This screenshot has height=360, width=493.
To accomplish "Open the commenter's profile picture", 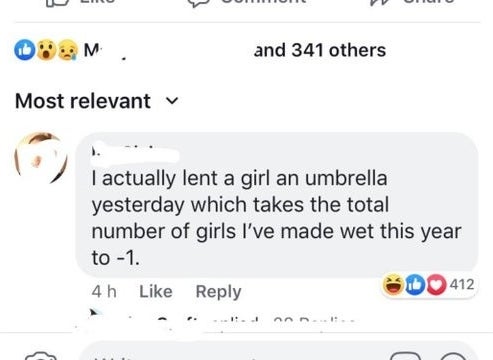I will pyautogui.click(x=41, y=158).
